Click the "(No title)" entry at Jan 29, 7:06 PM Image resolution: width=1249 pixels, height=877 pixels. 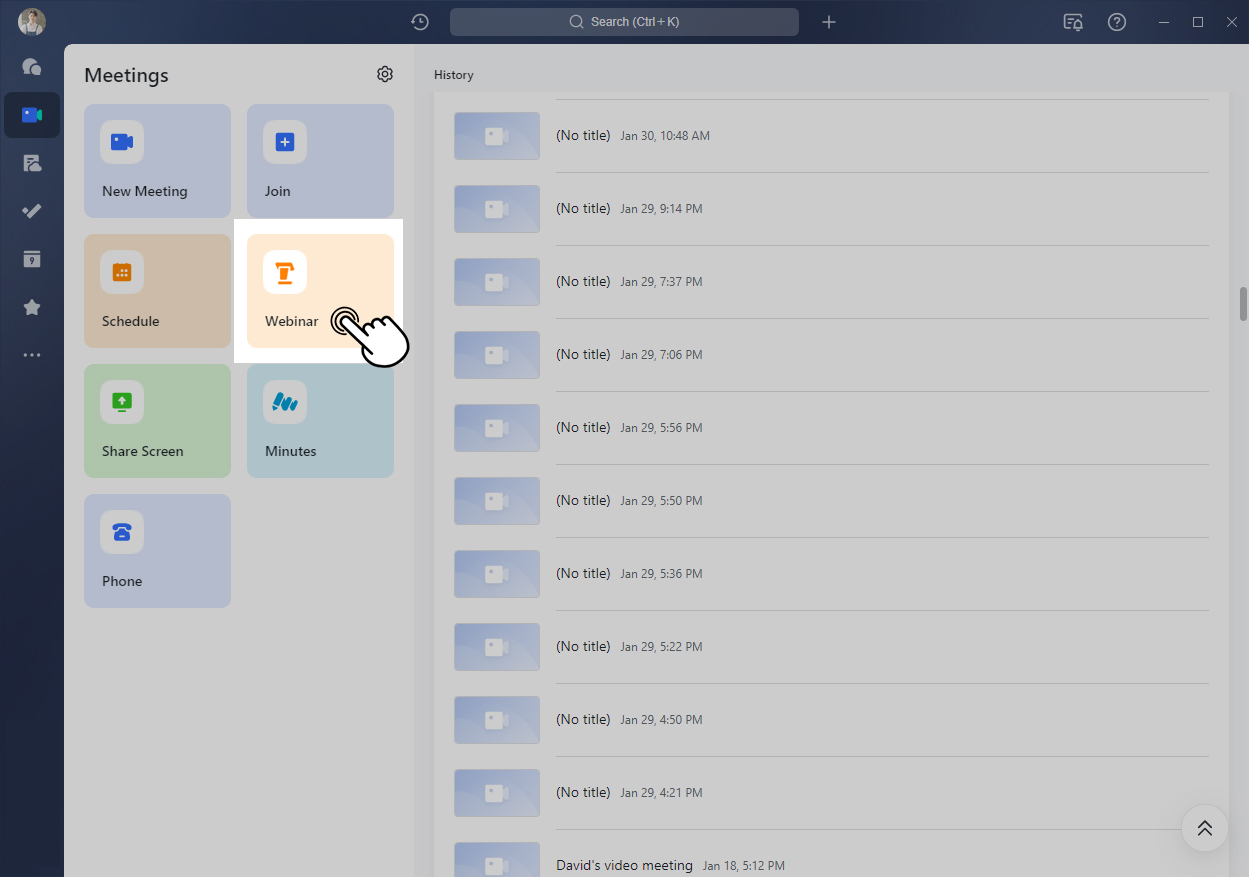point(583,354)
